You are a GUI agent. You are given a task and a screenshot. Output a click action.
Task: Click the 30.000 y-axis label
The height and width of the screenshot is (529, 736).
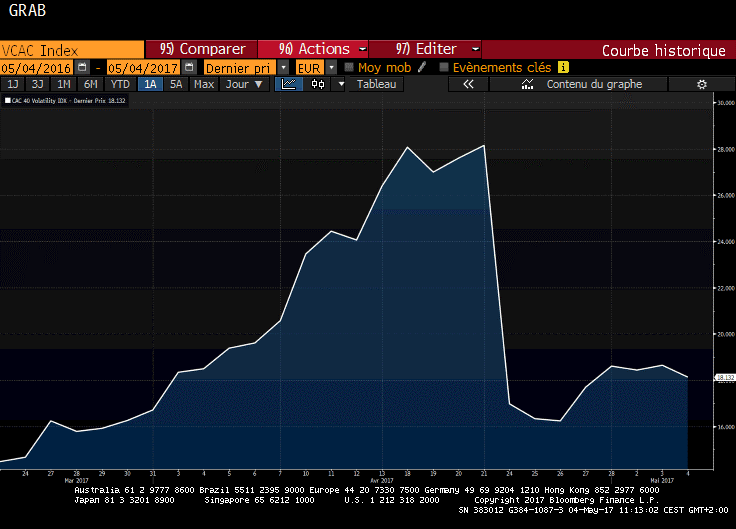726,103
